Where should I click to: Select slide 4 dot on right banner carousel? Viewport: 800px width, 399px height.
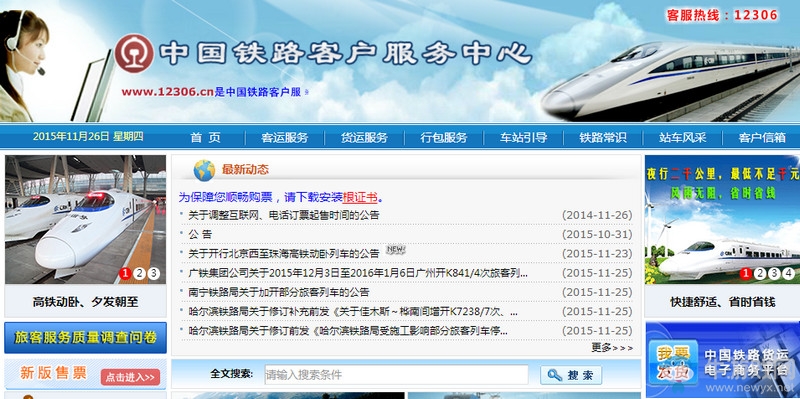click(788, 274)
